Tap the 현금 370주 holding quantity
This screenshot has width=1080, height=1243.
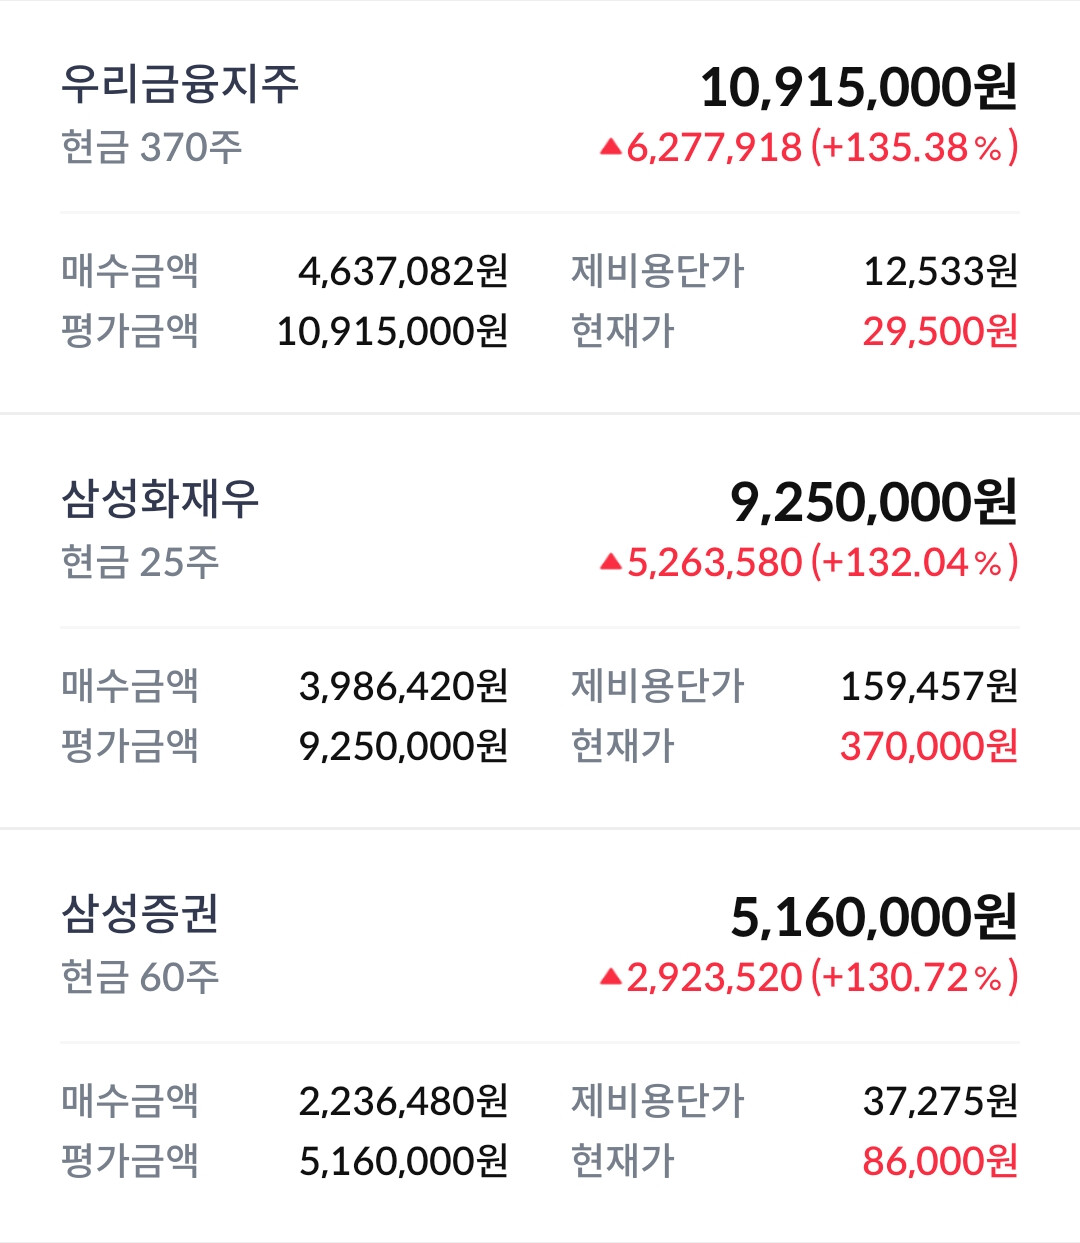tap(151, 147)
